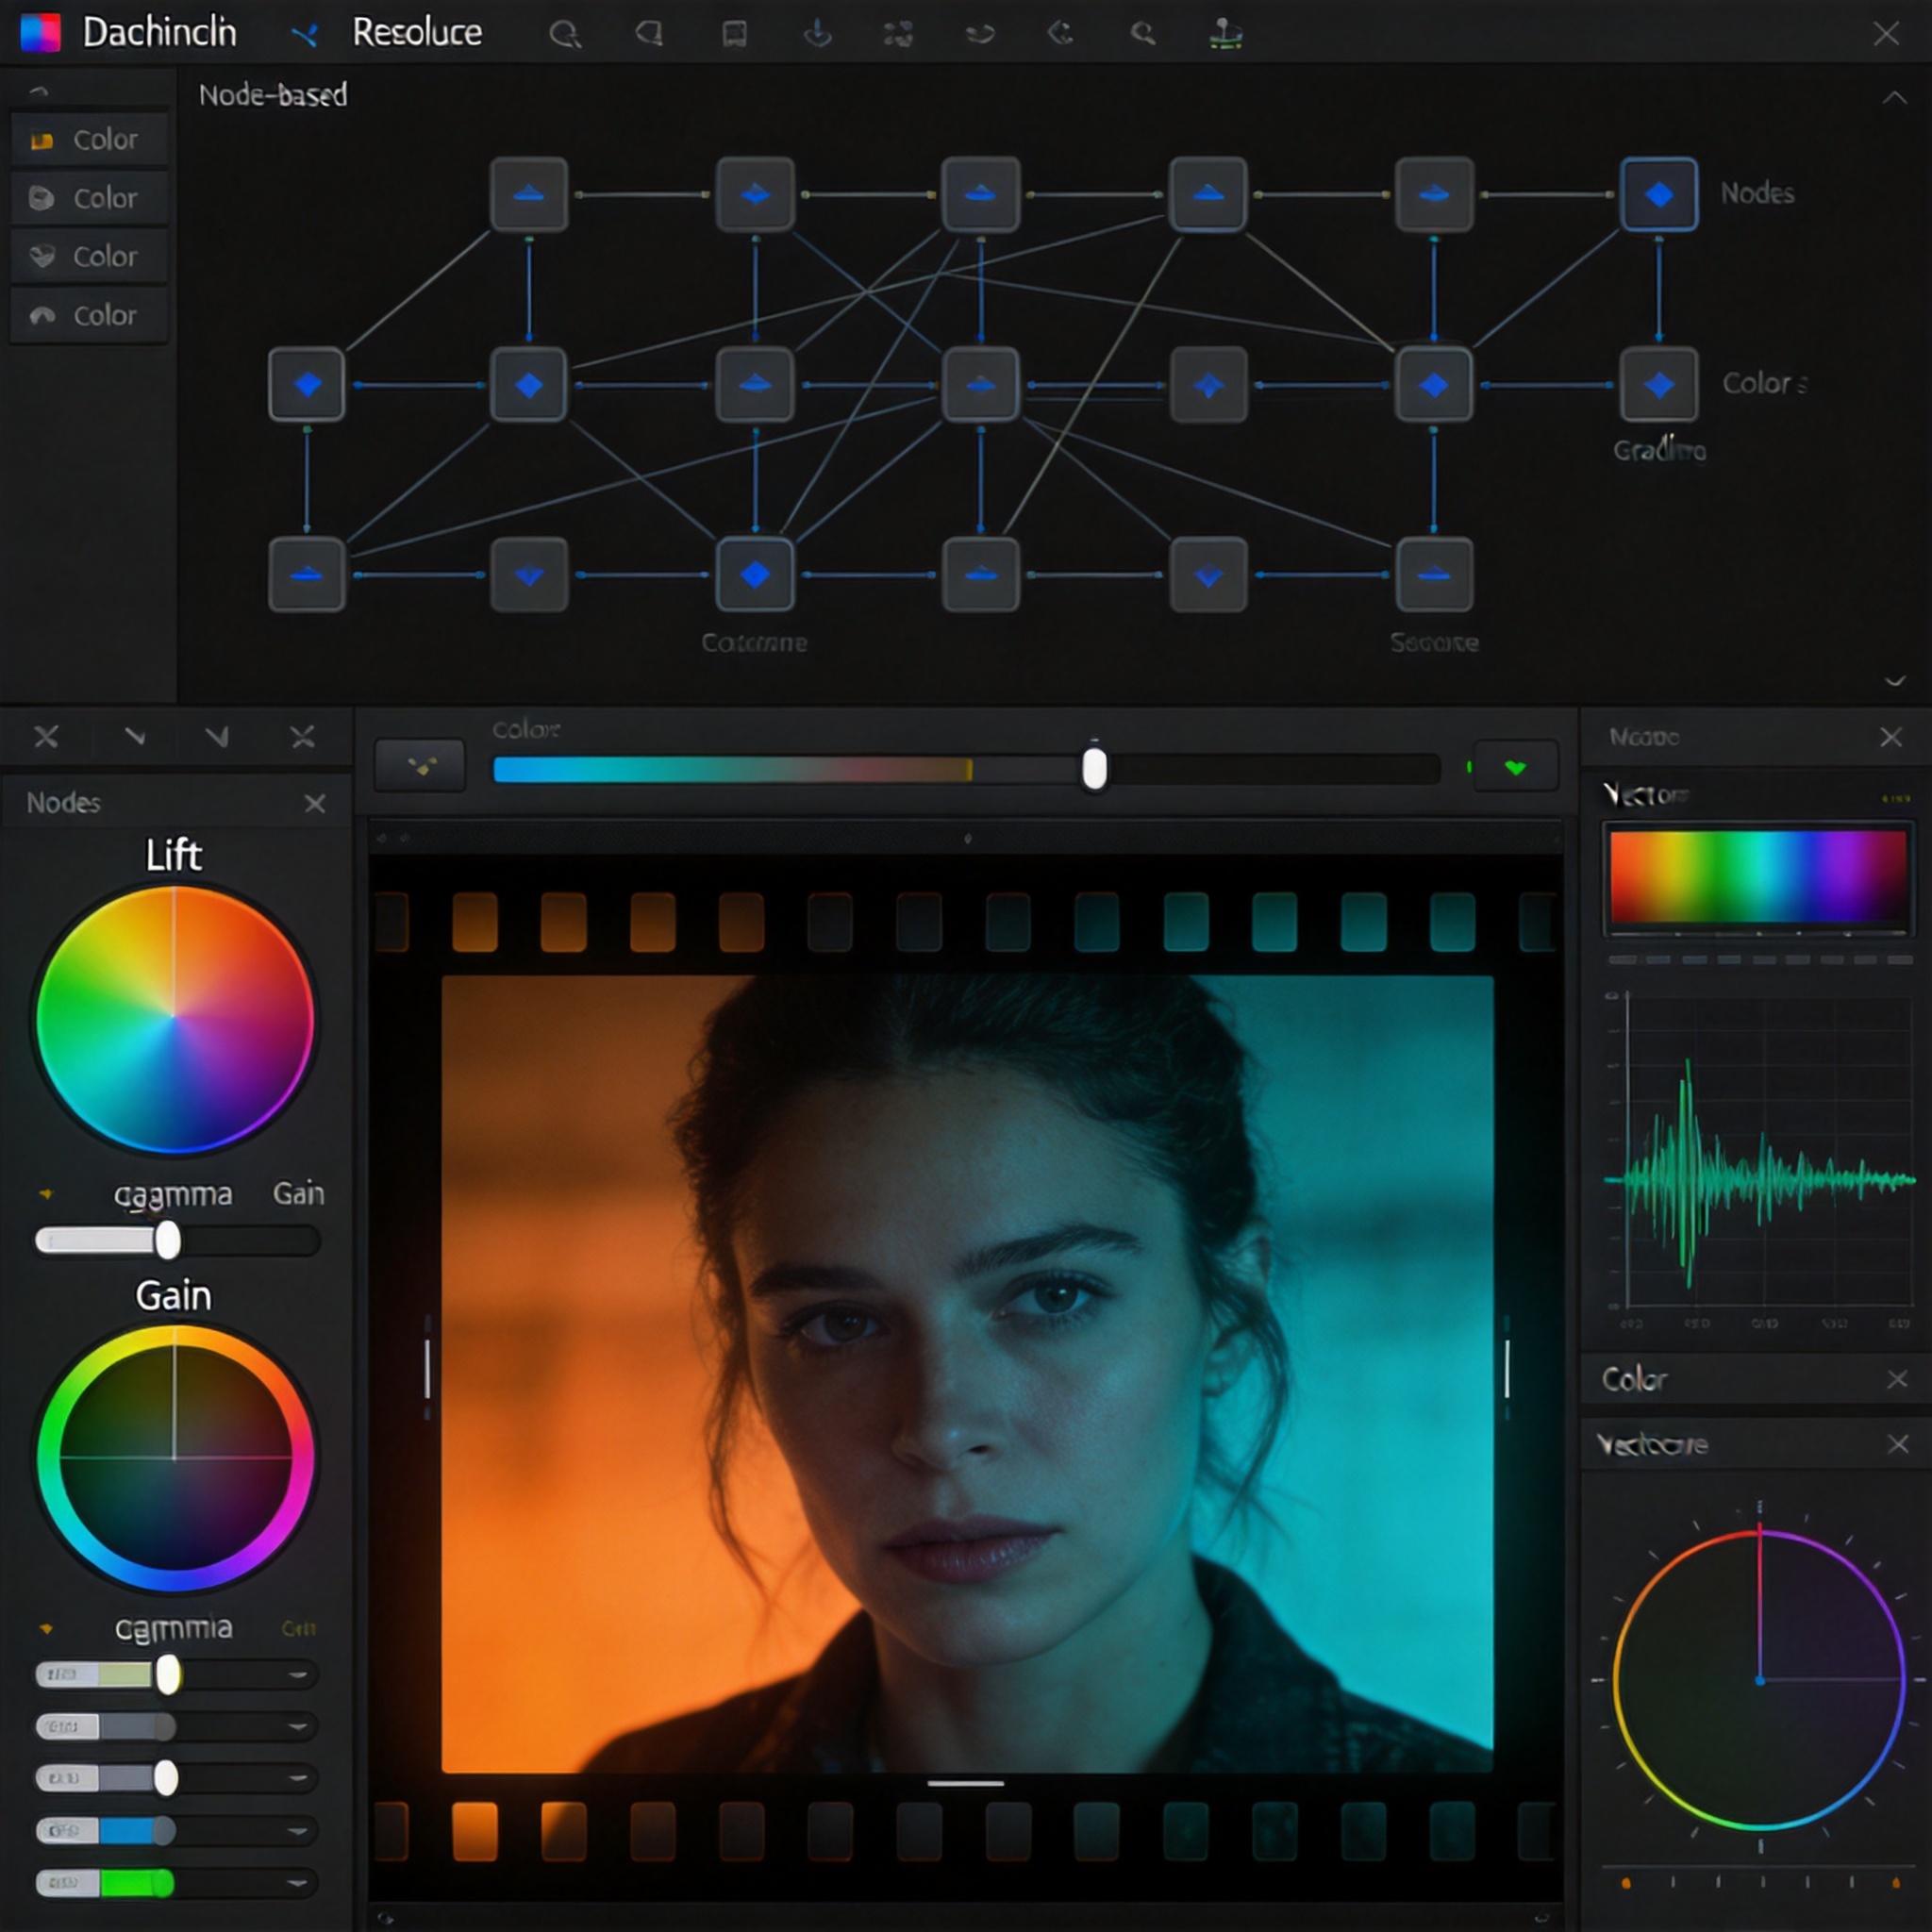This screenshot has height=1932, width=1932.
Task: Click the slider handle below the Lift wheel
Action: point(168,1240)
